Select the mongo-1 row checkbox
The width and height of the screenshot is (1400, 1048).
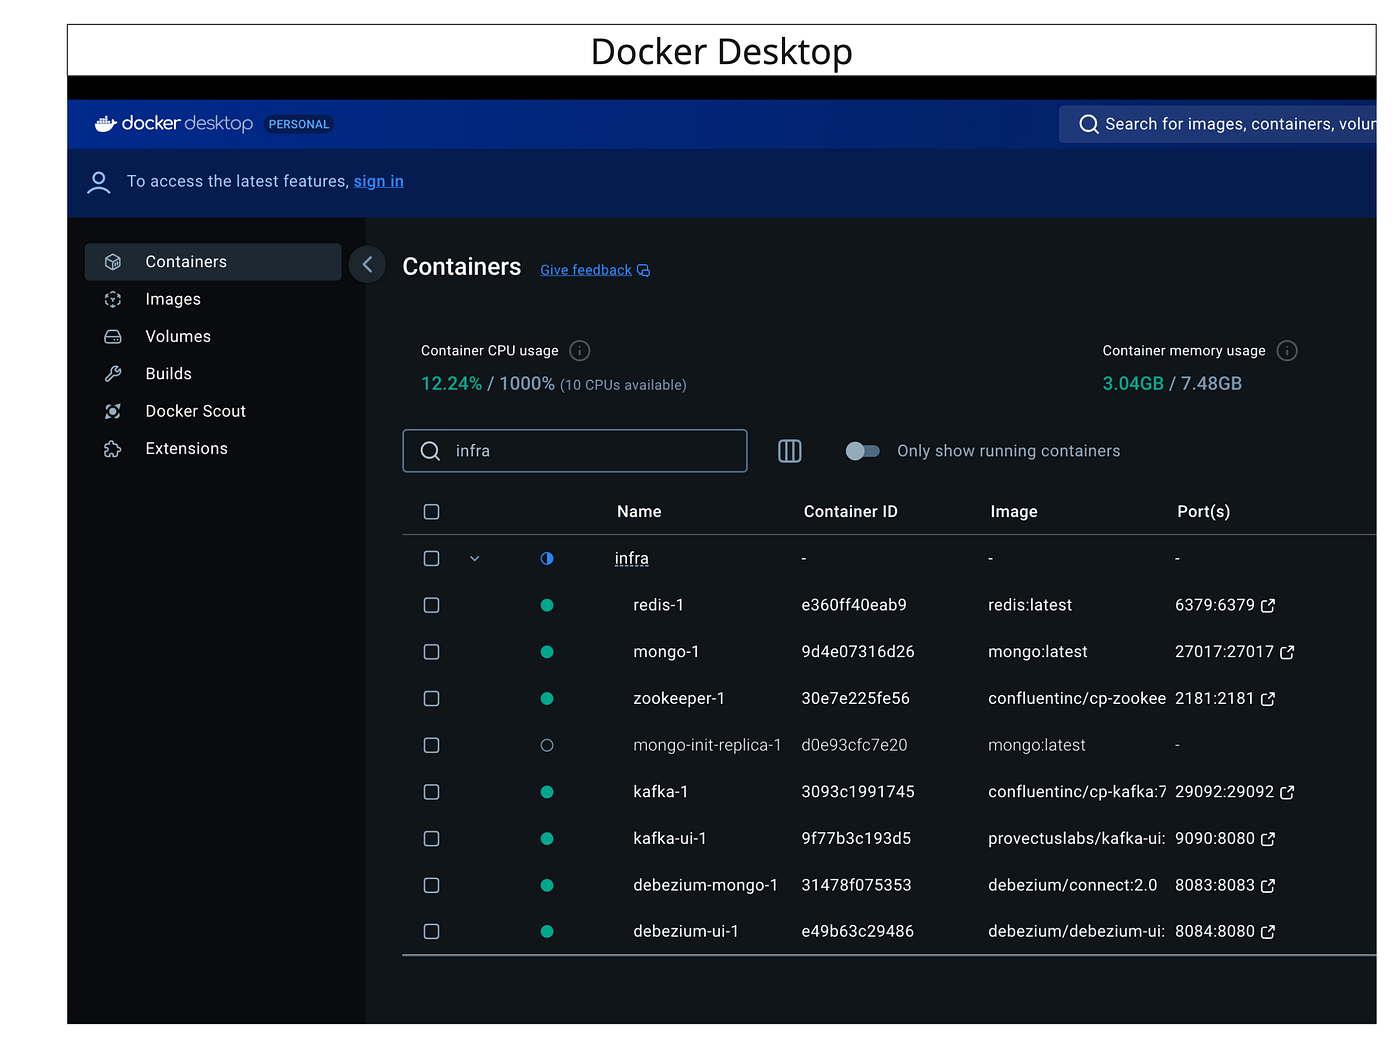click(x=432, y=652)
